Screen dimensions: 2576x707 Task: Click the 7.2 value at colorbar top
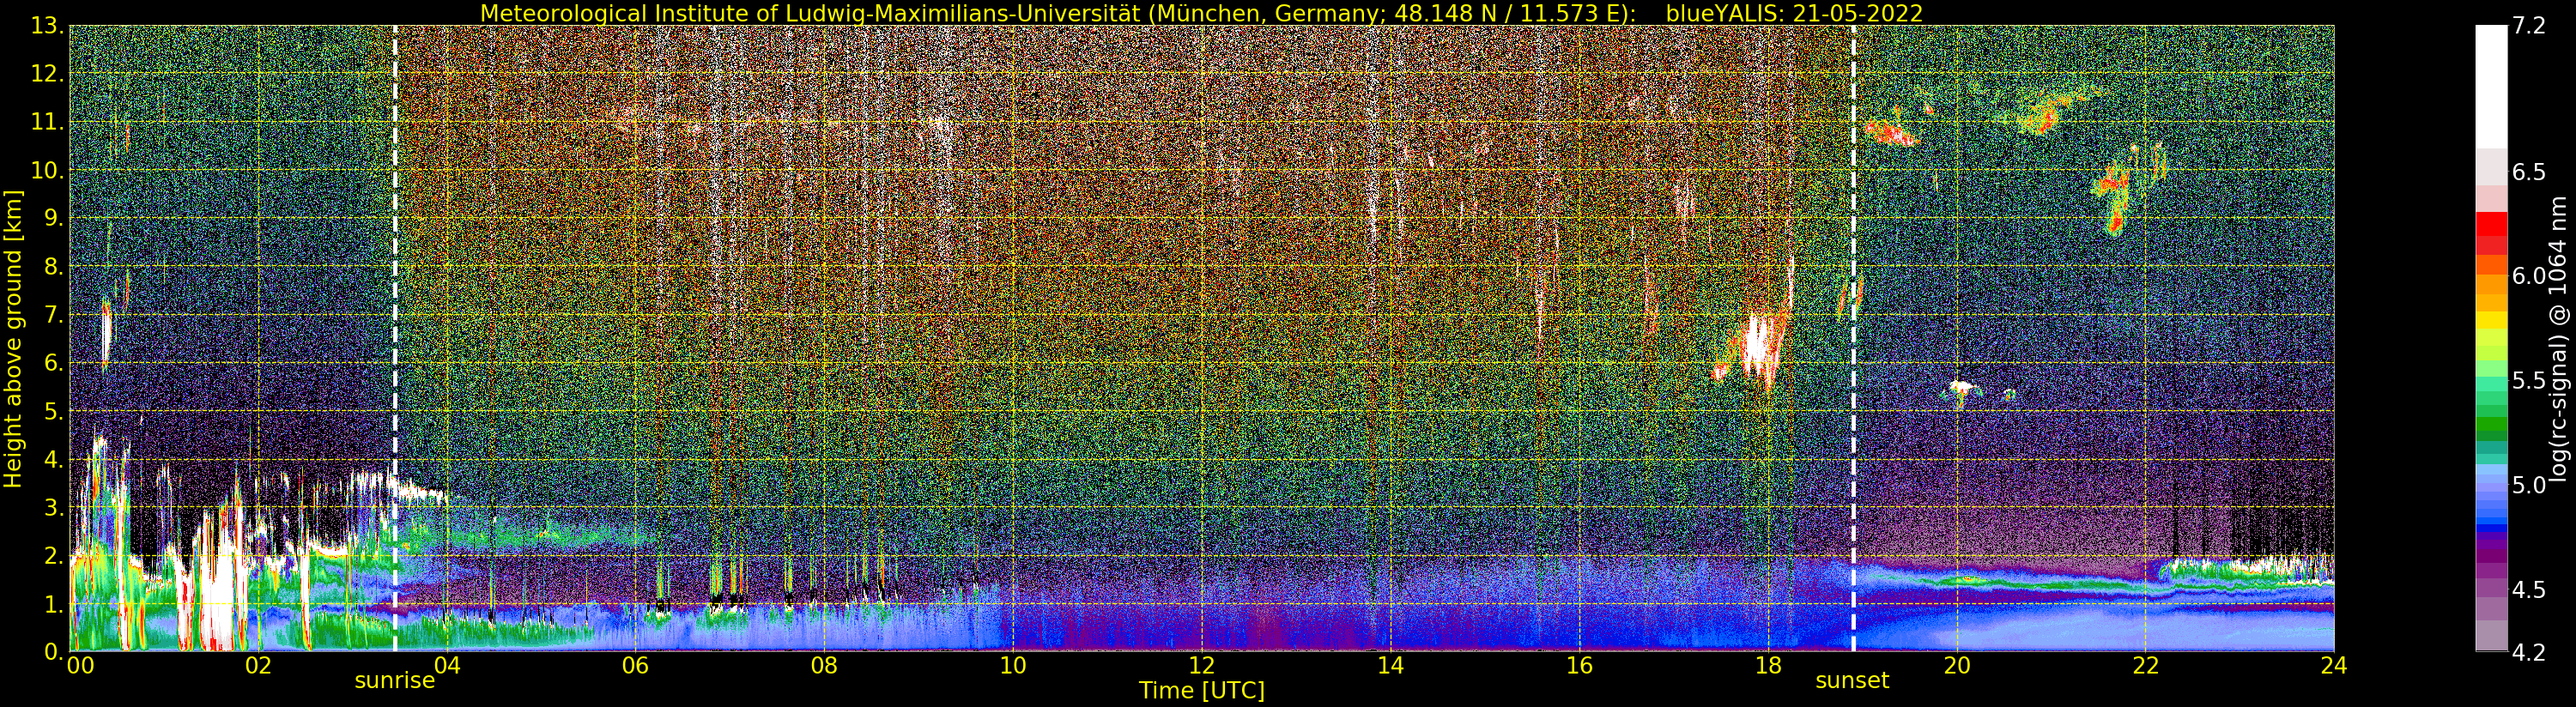[x=2528, y=26]
